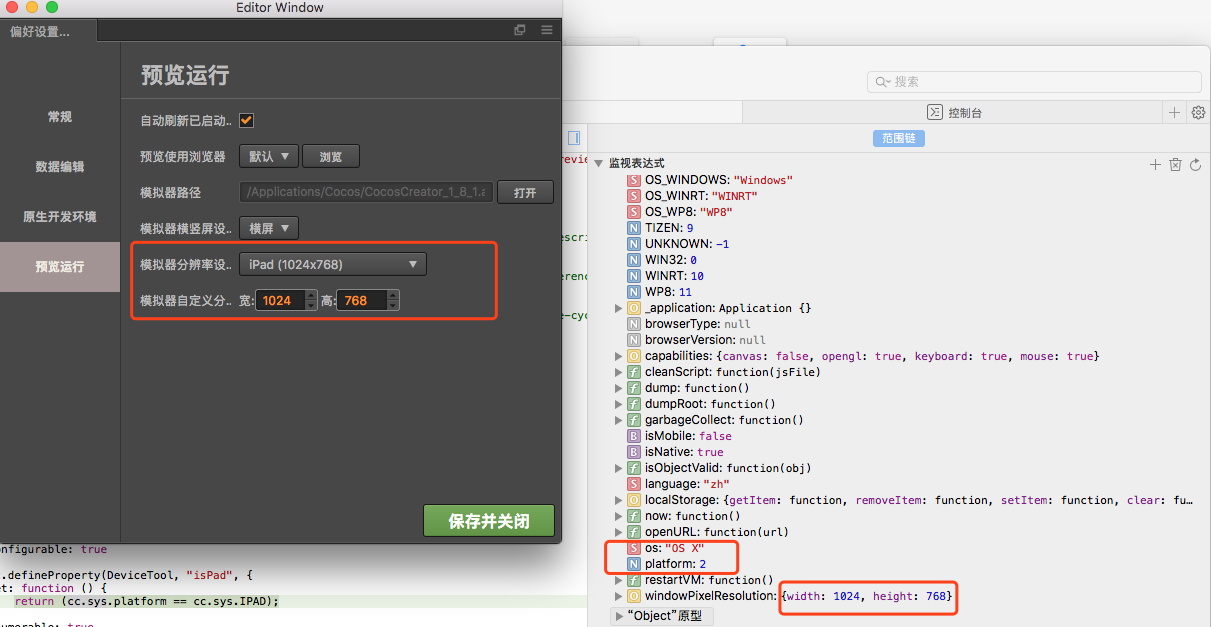Collapse the 监视表达式 section
1211x627 pixels.
(x=599, y=163)
